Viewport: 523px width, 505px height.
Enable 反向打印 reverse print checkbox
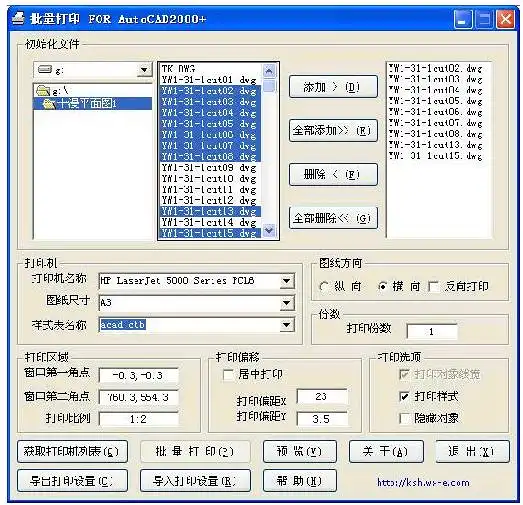(434, 287)
